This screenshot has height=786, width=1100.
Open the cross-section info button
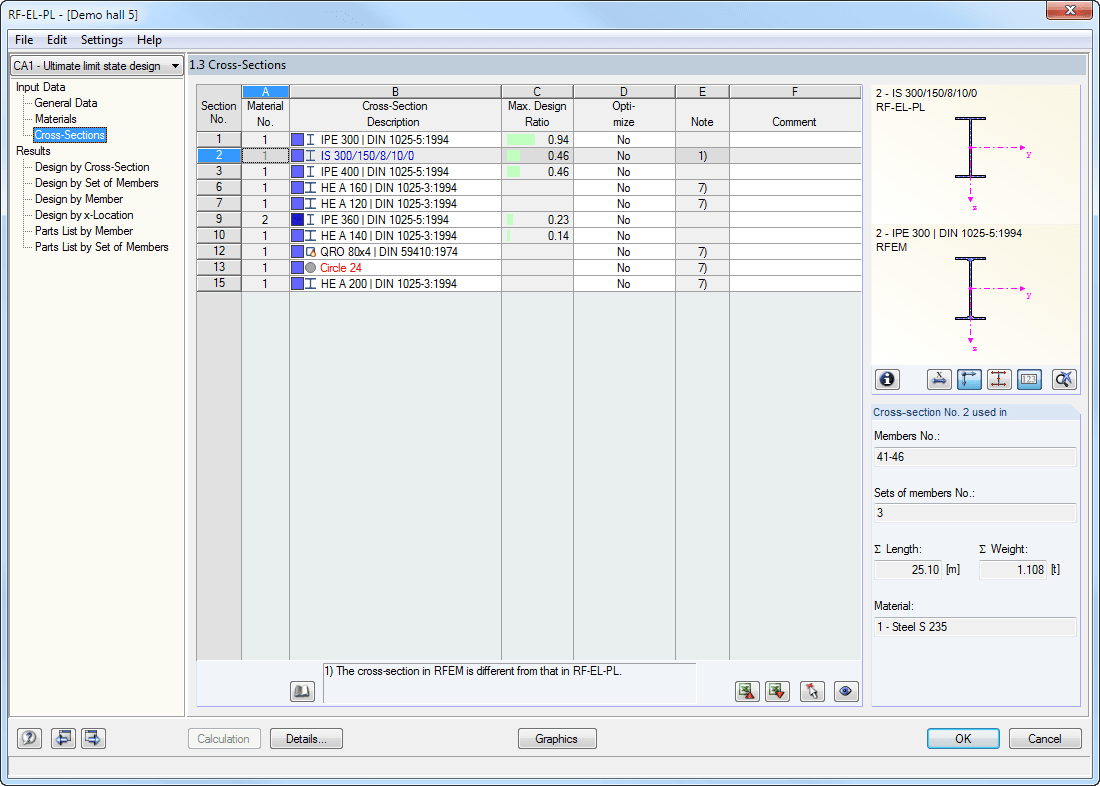[887, 380]
